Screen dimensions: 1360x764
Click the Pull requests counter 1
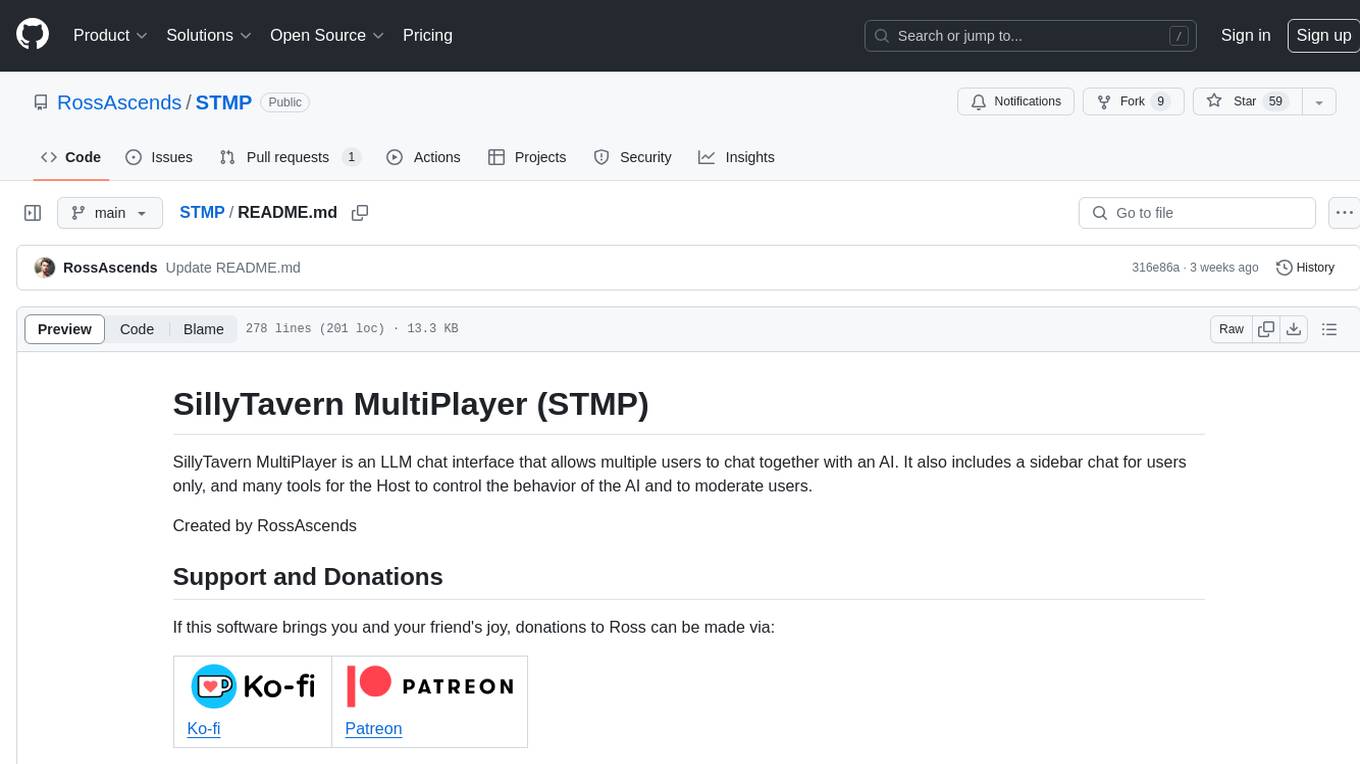click(x=351, y=157)
